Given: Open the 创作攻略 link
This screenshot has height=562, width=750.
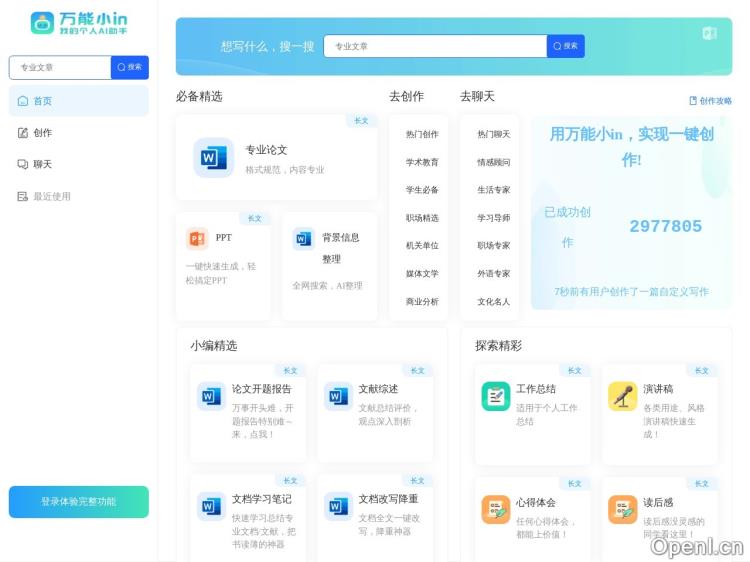Looking at the screenshot, I should [x=710, y=101].
